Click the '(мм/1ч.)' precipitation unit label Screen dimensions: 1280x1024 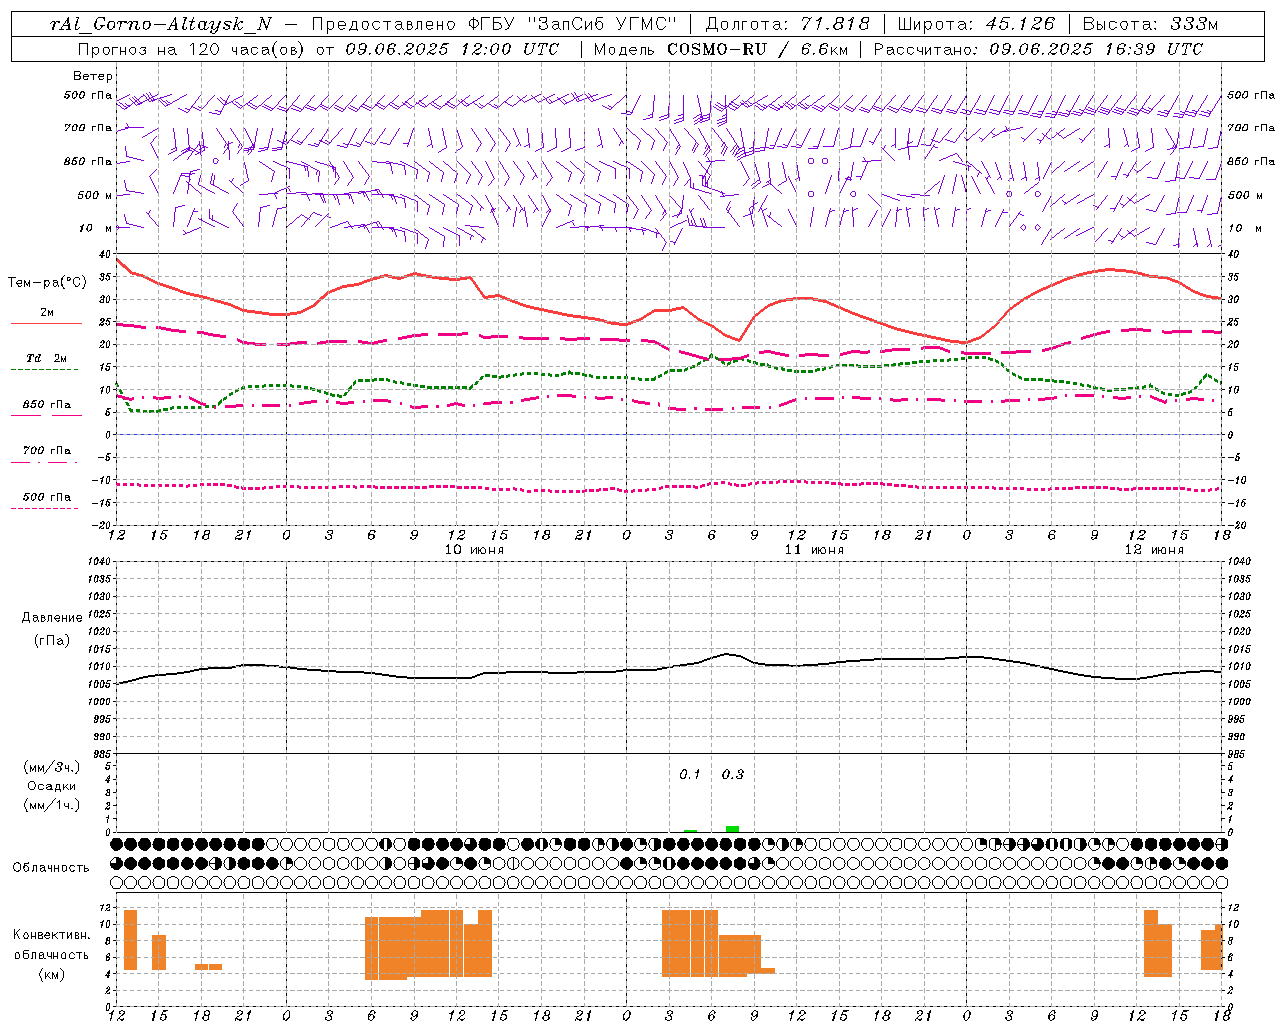[52, 805]
